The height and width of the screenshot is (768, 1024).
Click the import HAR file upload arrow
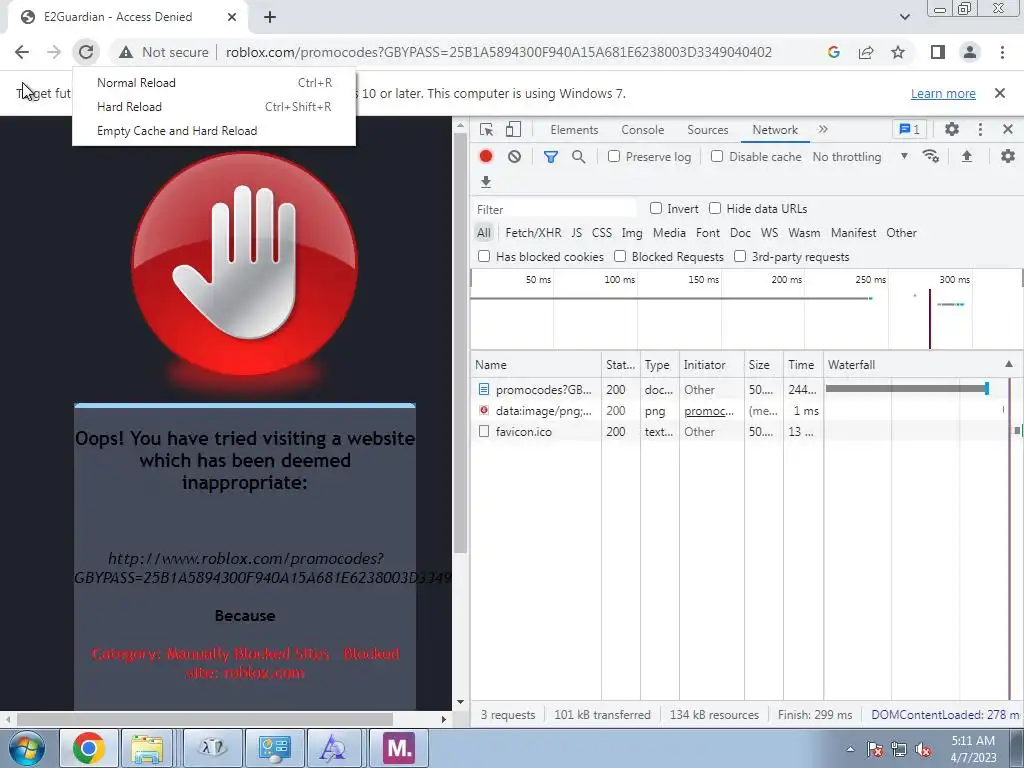967,156
